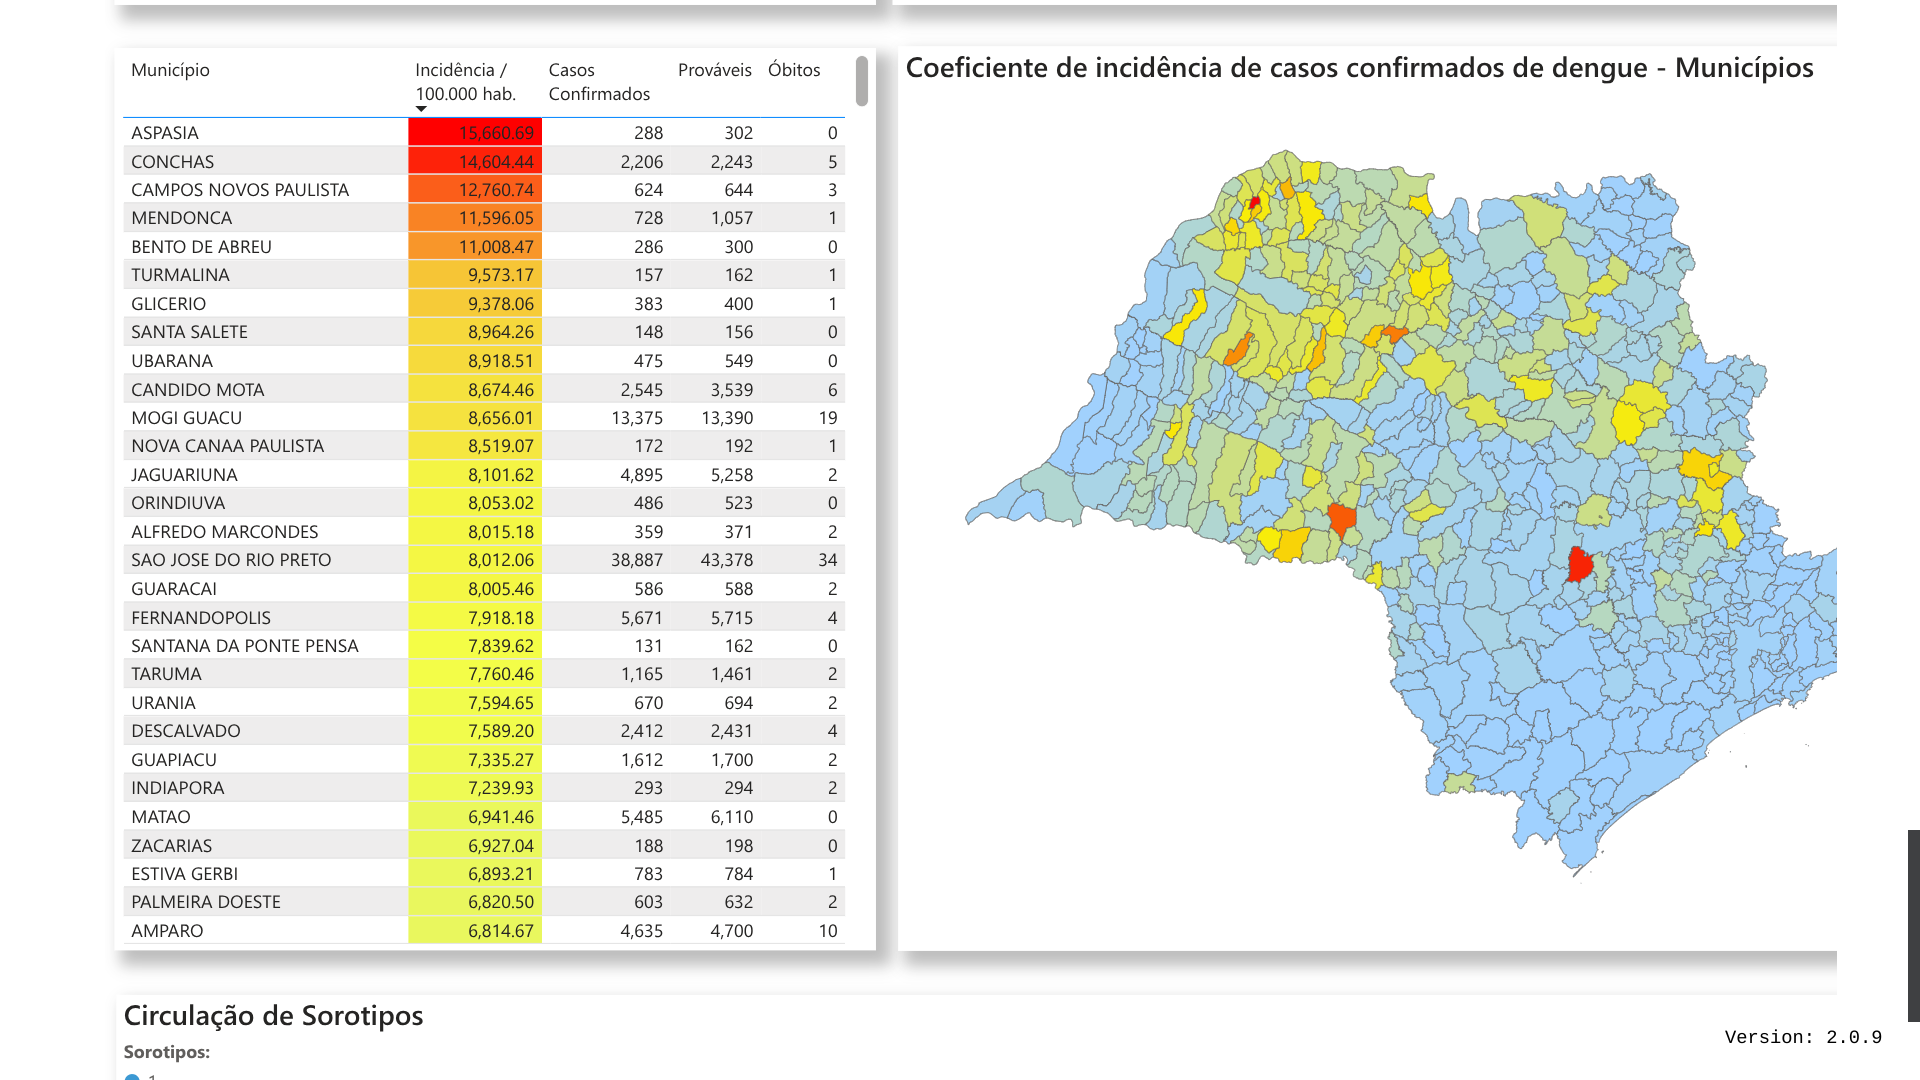
Task: Sort by Óbitos column header
Action: tap(793, 70)
